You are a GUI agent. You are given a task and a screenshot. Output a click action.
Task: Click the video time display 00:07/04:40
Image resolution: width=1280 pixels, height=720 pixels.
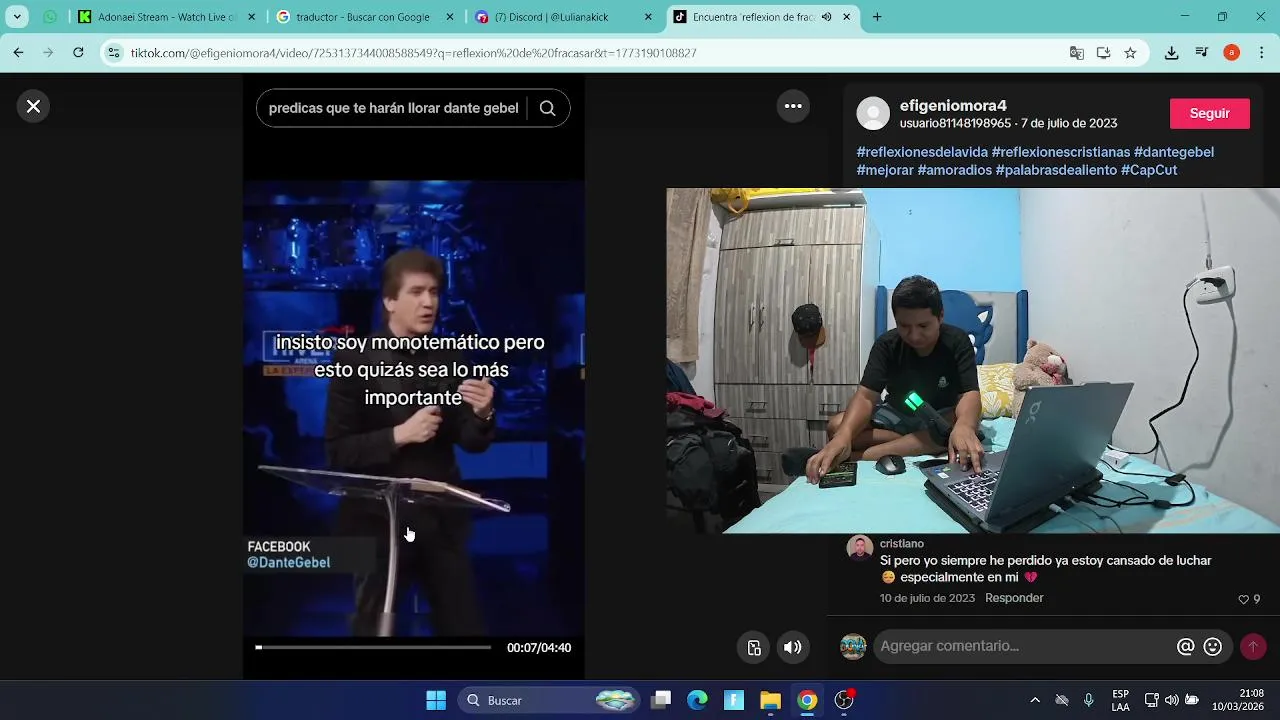pos(539,648)
